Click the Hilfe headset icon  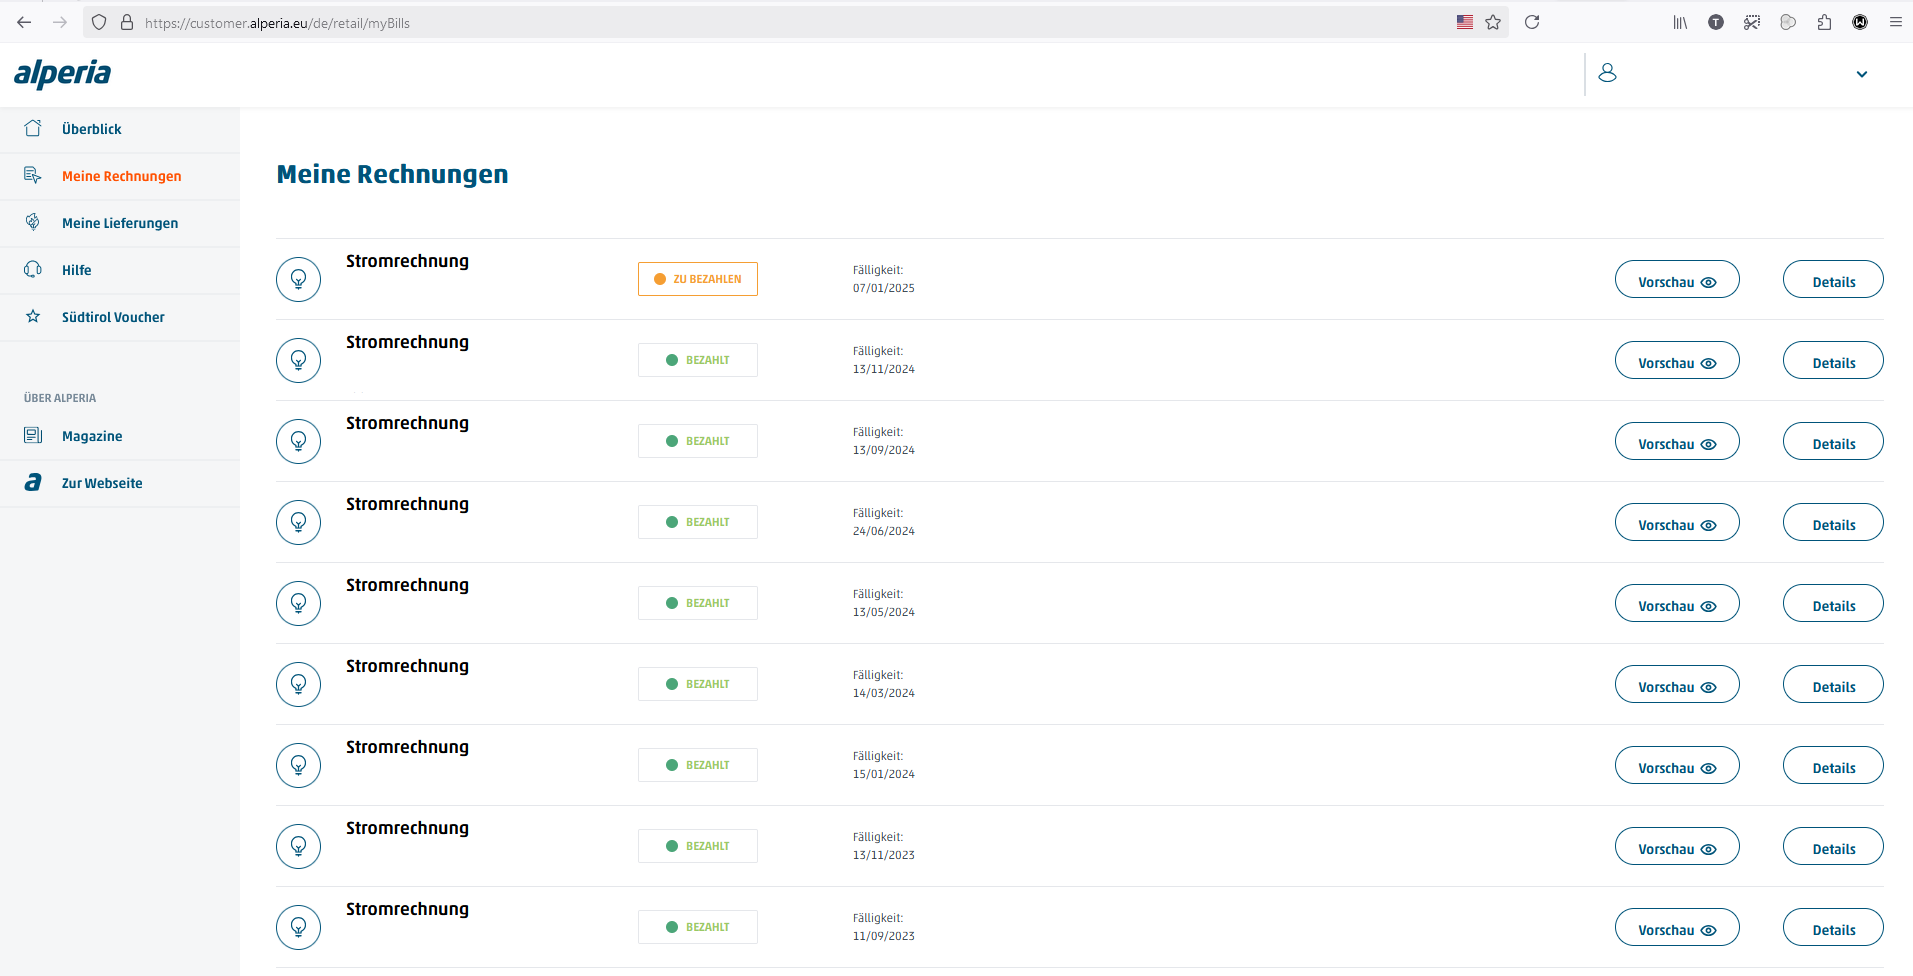33,269
